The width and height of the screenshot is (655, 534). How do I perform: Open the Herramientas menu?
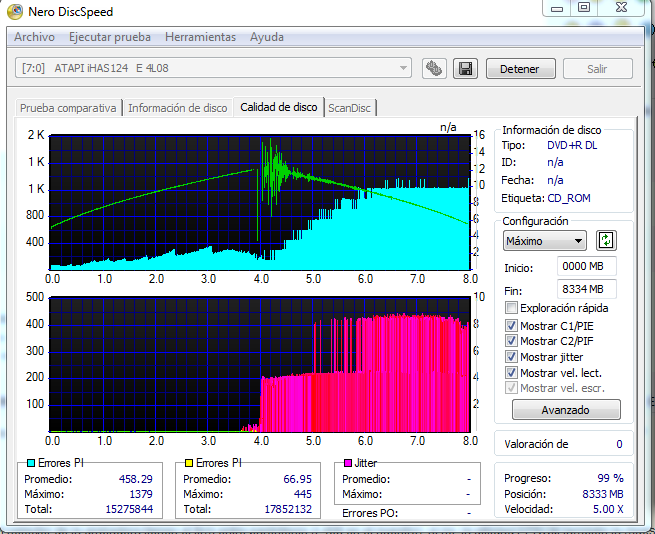200,37
